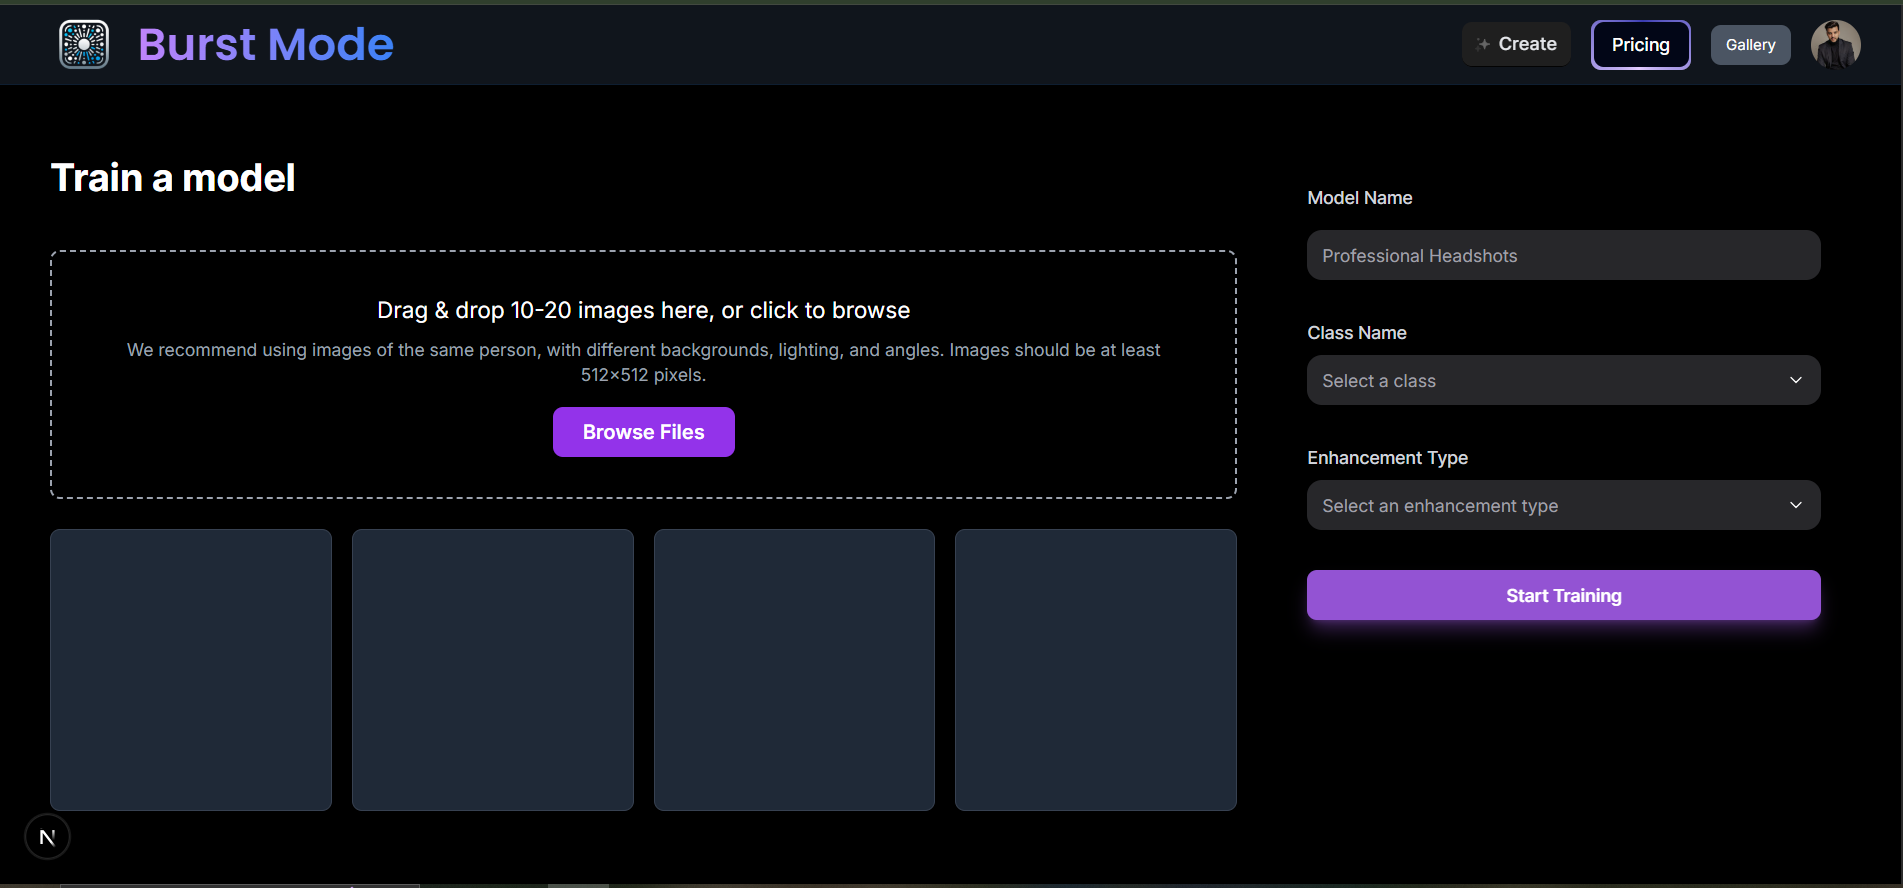Image resolution: width=1903 pixels, height=888 pixels.
Task: Click the Burst Mode logo icon
Action: pos(84,44)
